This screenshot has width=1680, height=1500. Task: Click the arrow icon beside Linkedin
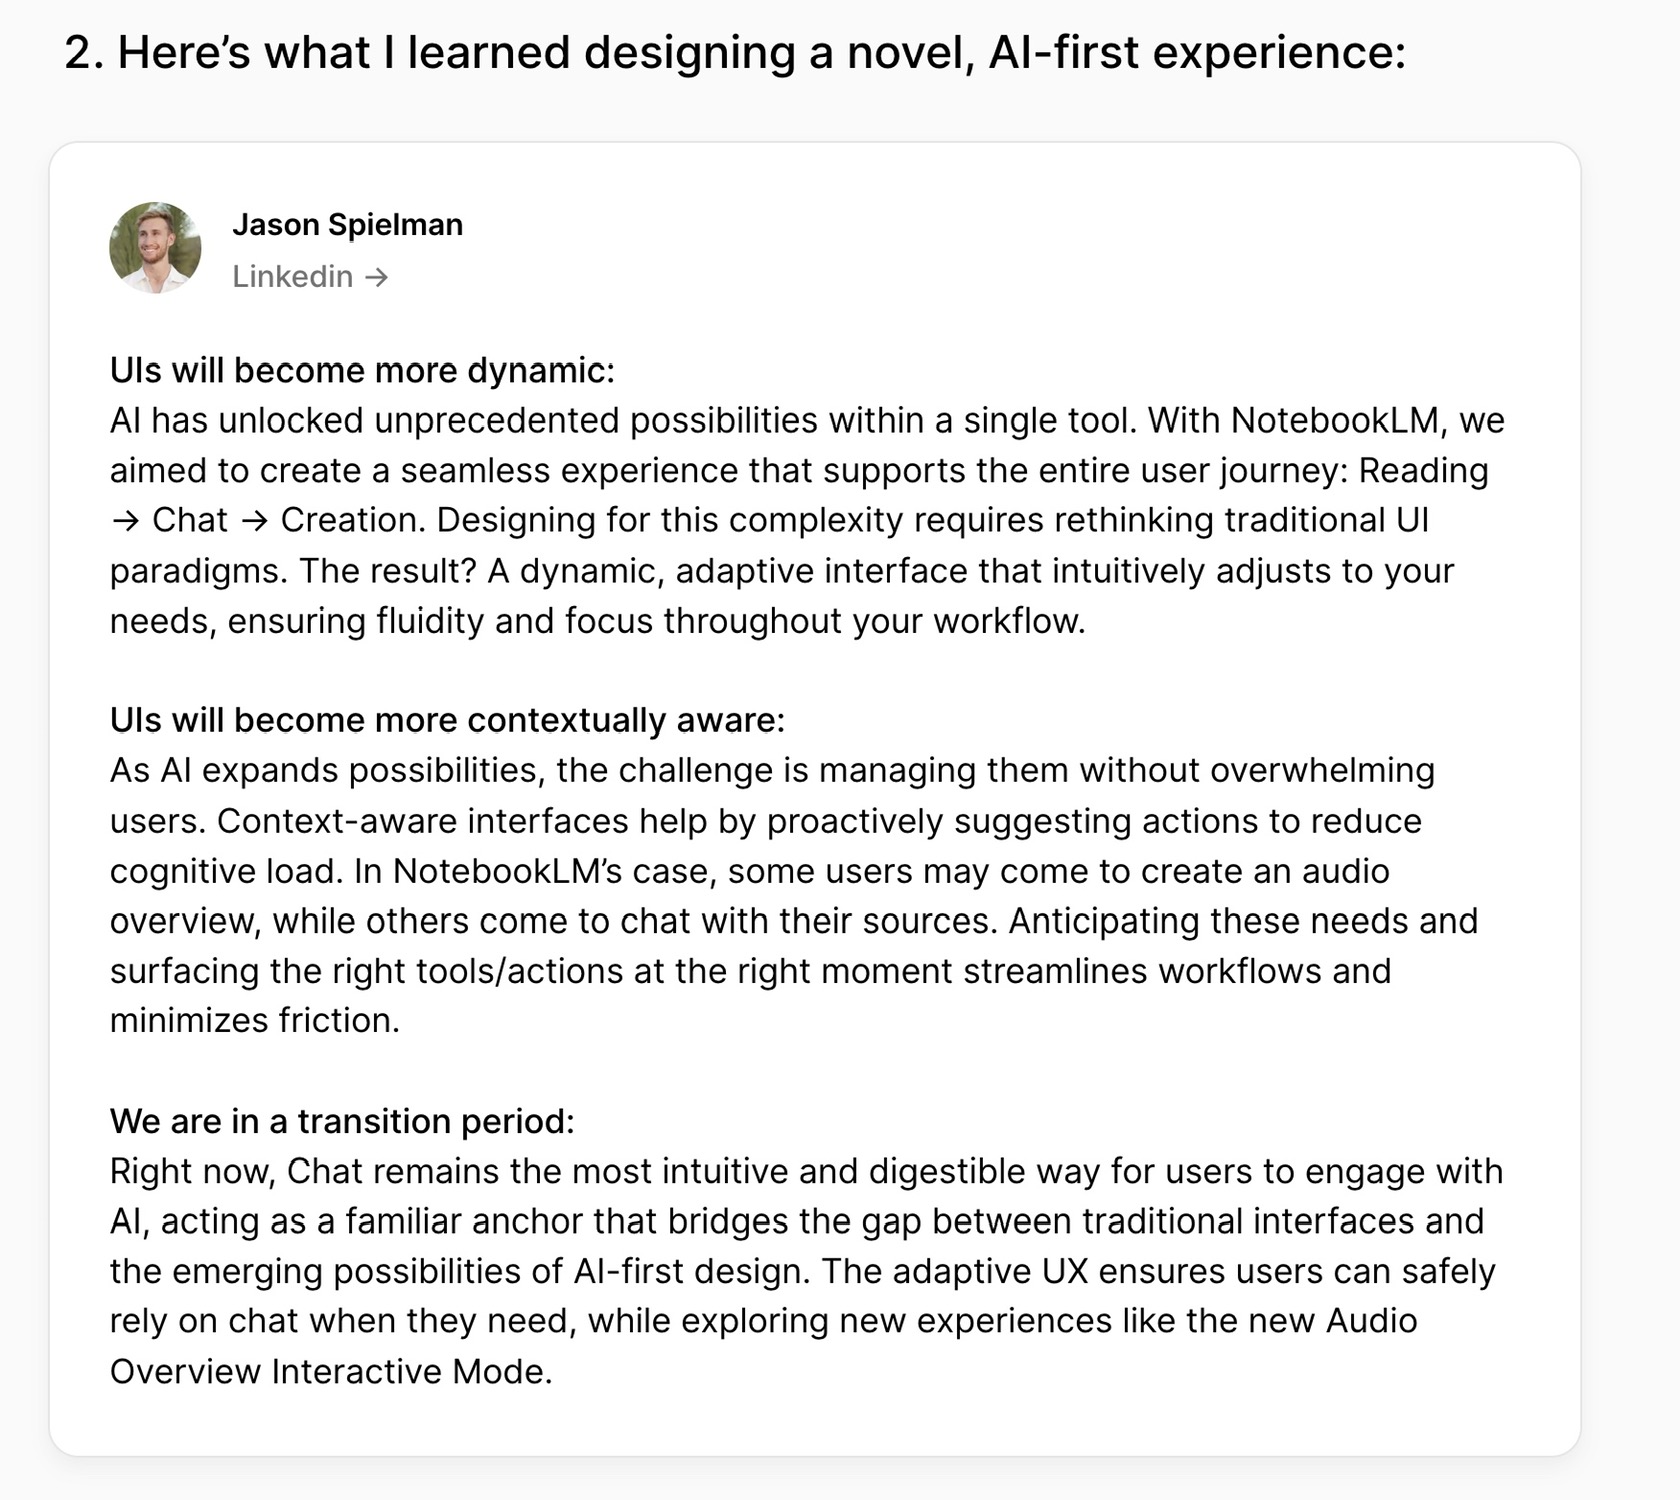click(x=377, y=277)
